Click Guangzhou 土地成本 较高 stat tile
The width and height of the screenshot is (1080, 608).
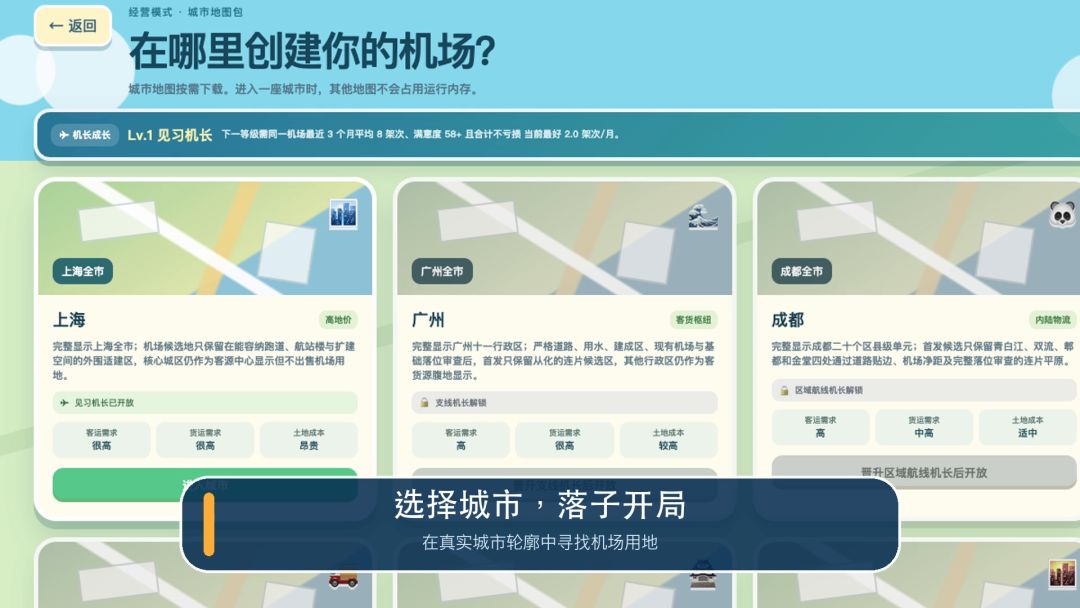click(x=668, y=439)
